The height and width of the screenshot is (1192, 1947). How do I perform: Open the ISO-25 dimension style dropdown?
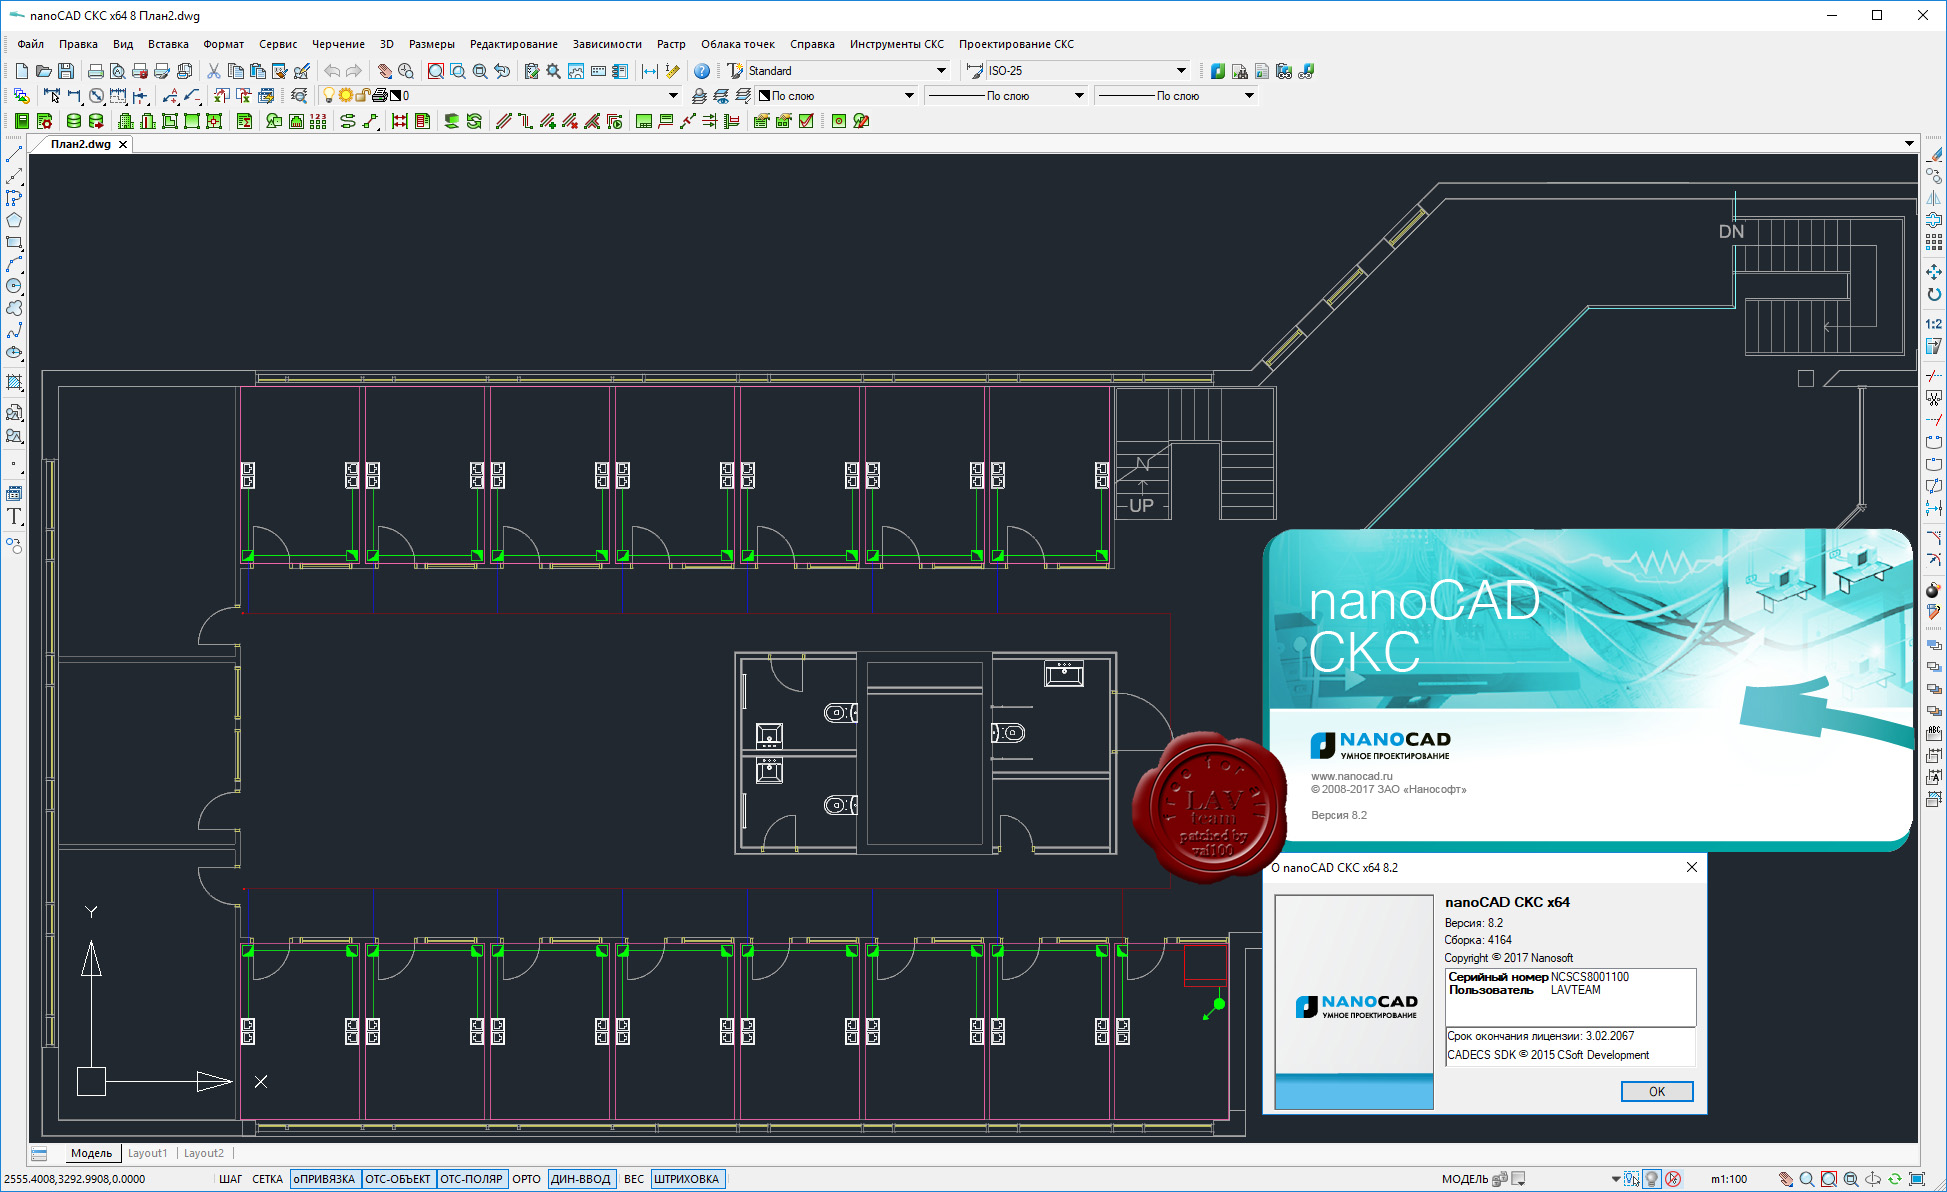(1181, 71)
